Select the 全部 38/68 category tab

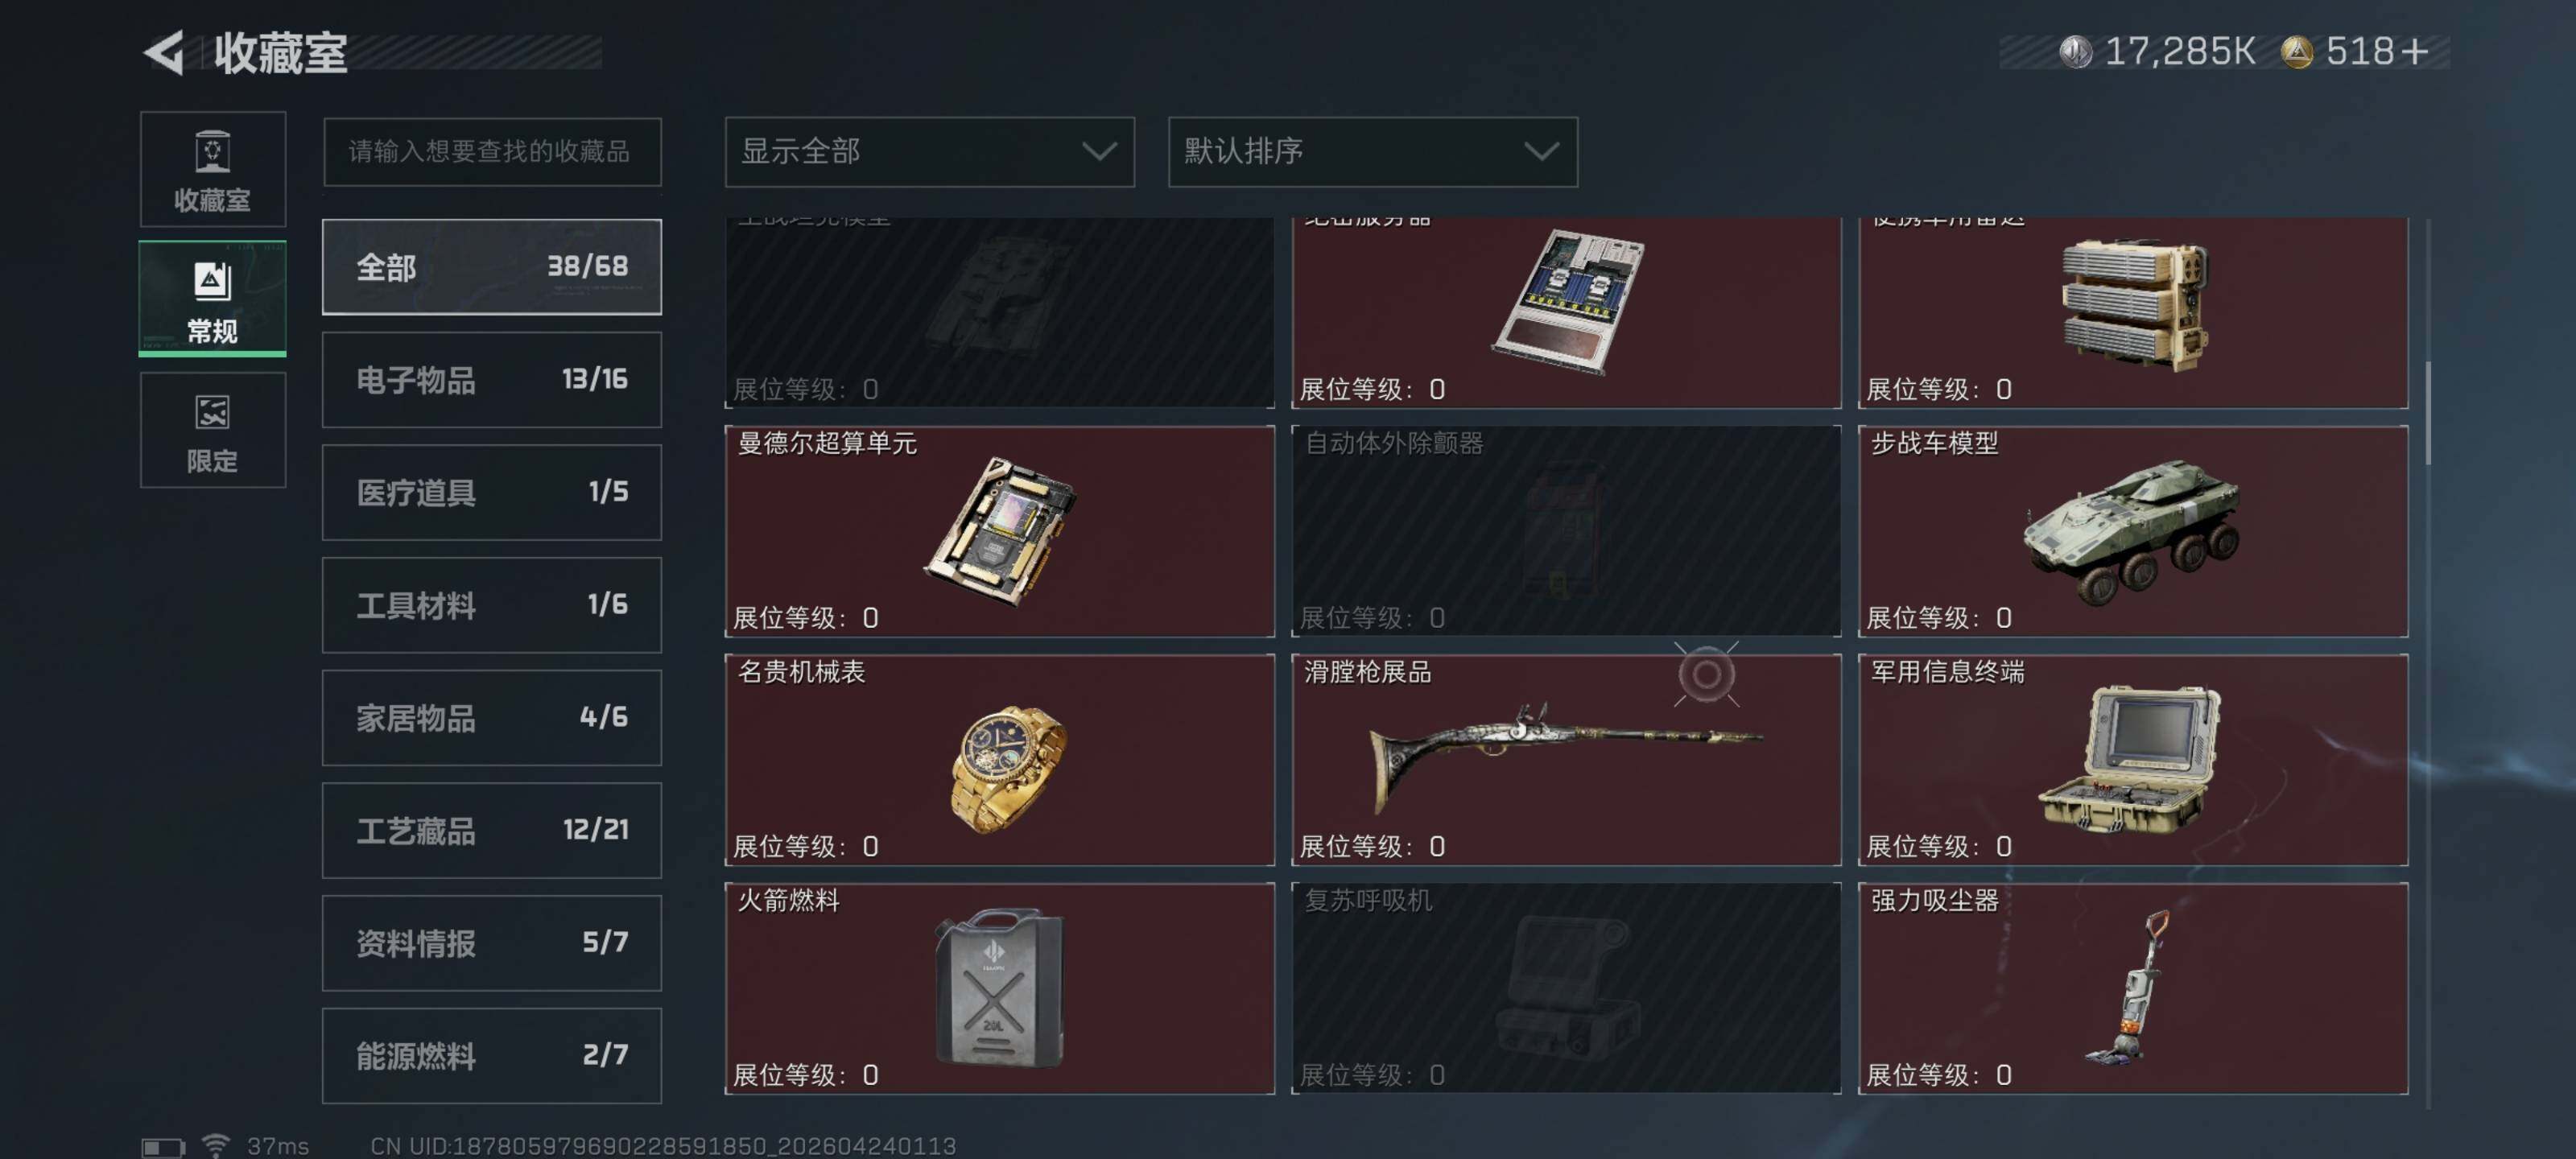click(x=491, y=267)
